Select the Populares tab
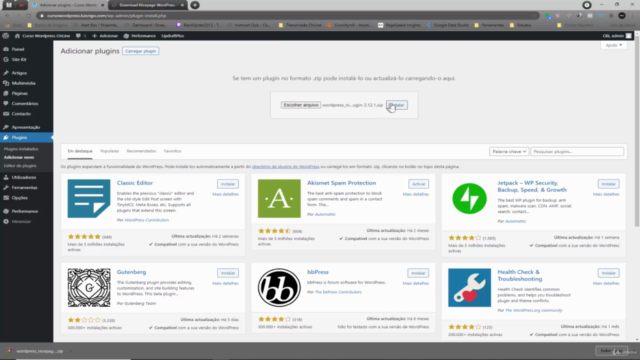Image resolution: width=640 pixels, height=360 pixels. [109, 151]
